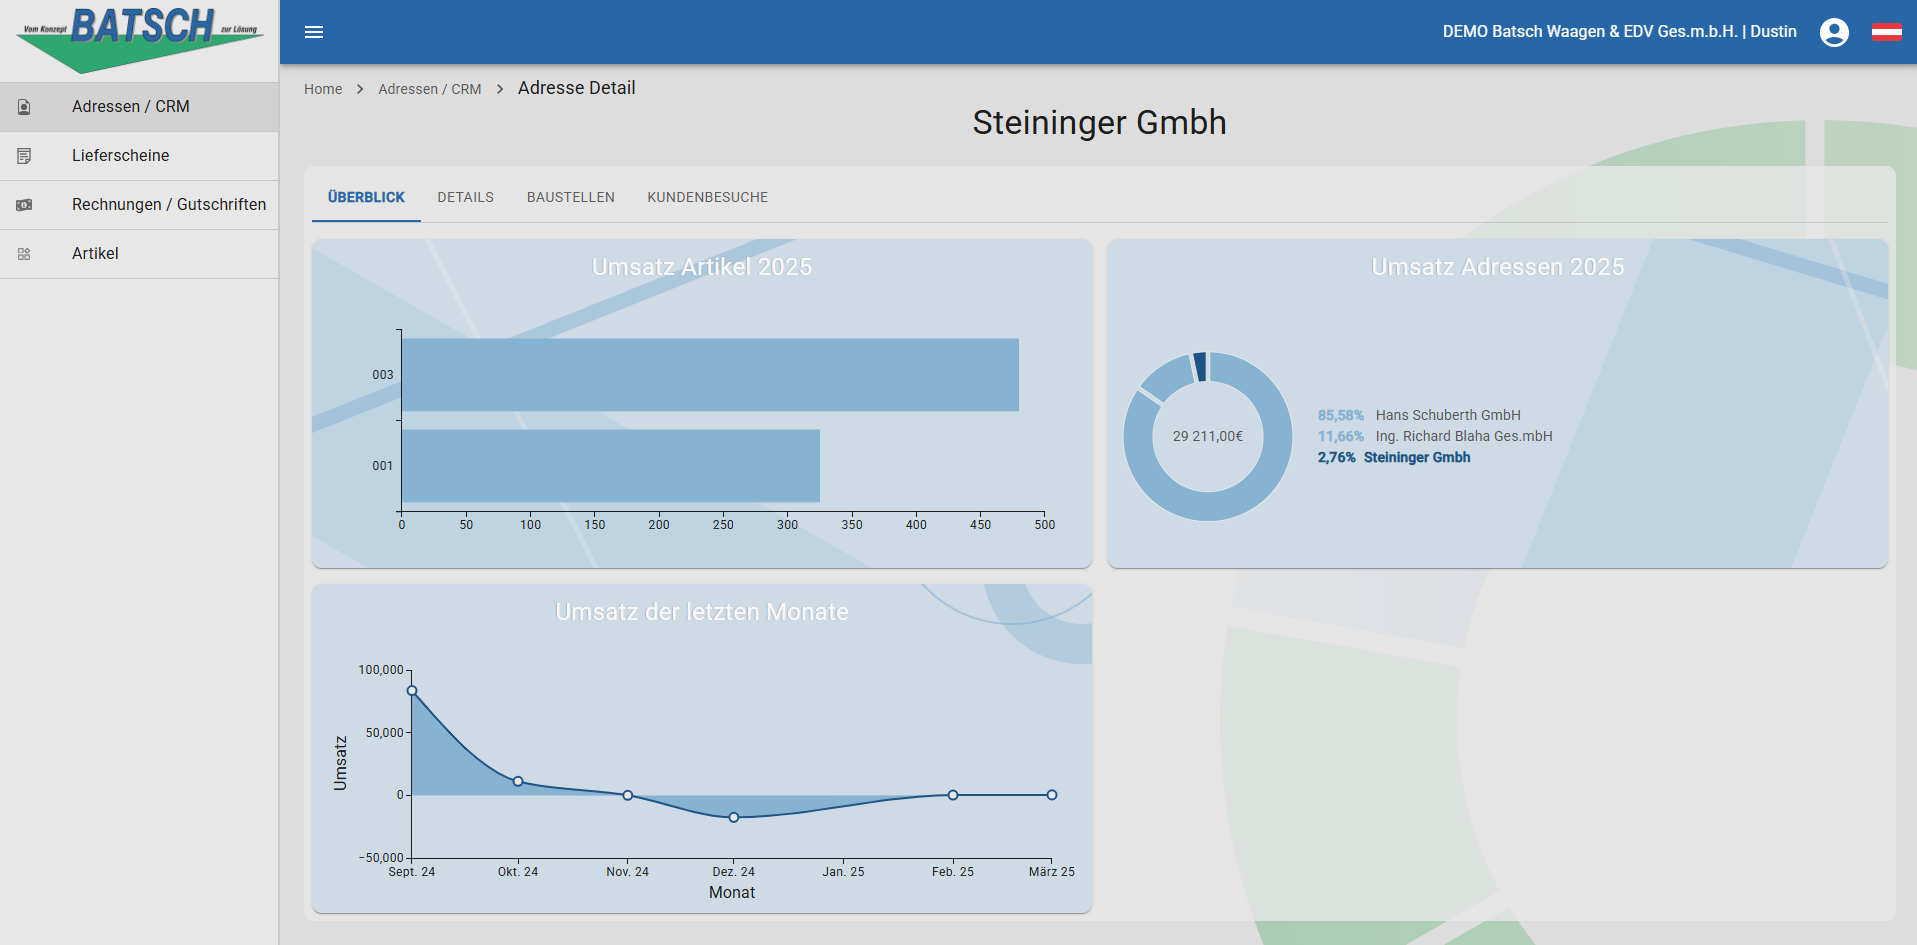Image resolution: width=1917 pixels, height=945 pixels.
Task: Click the 85,58% percentage value
Action: pos(1340,415)
